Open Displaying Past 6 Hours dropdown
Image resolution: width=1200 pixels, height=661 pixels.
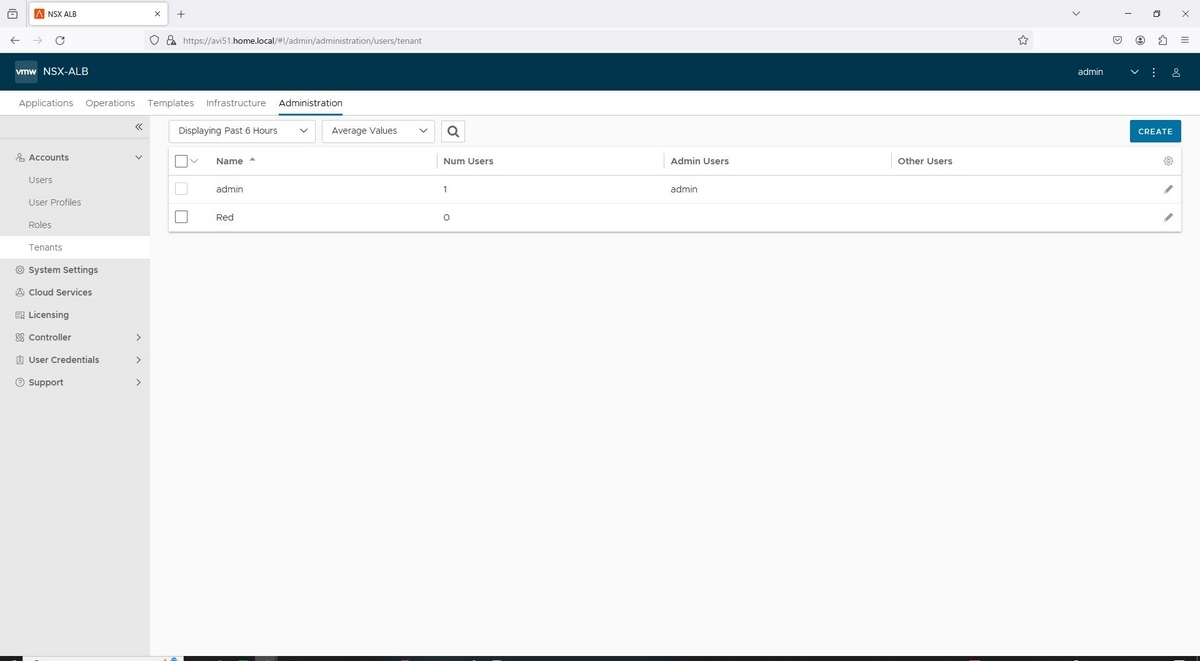point(242,131)
